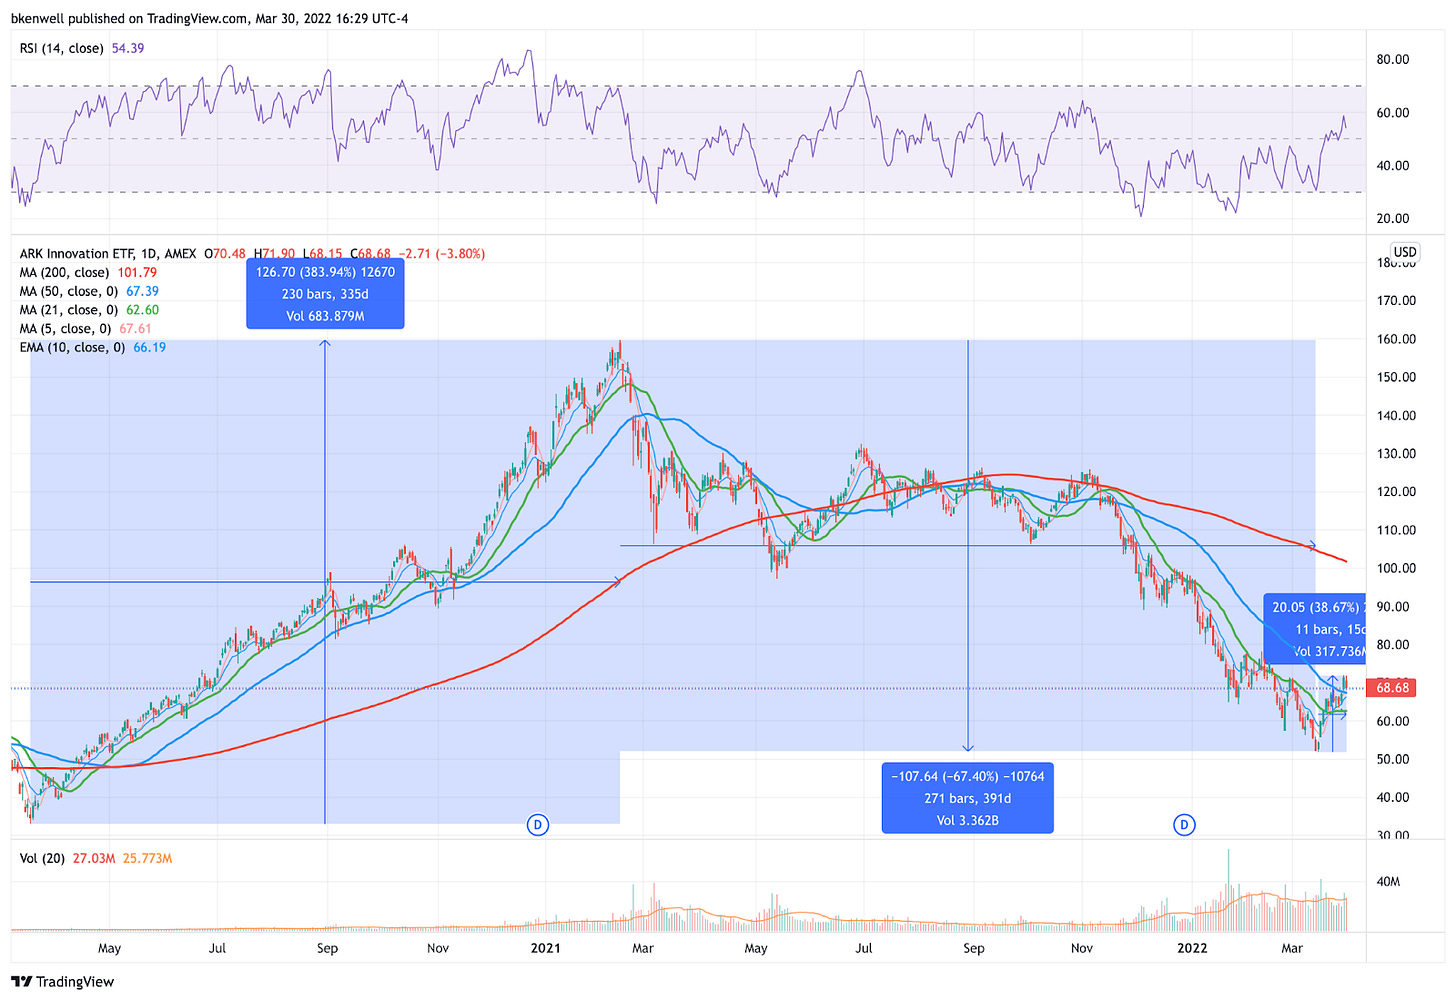Click the RSI axis 20.00 label
Viewport: 1456px width, 1001px height.
pos(1392,218)
